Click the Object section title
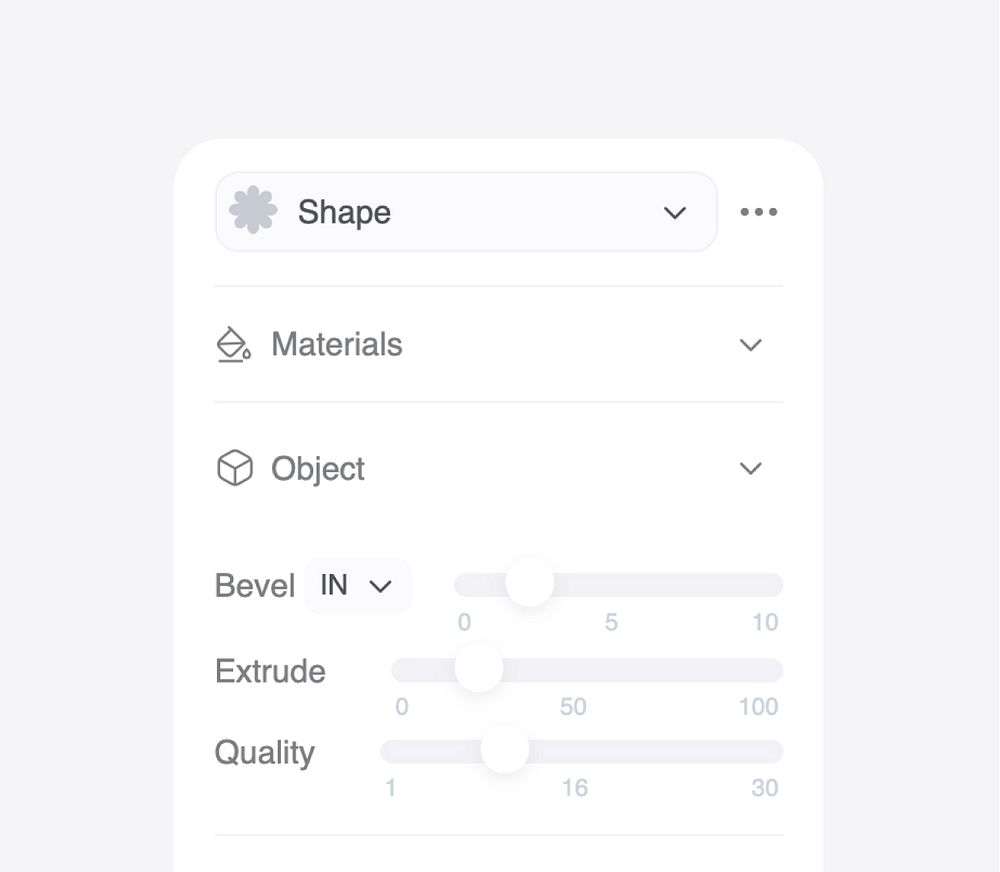 point(318,469)
